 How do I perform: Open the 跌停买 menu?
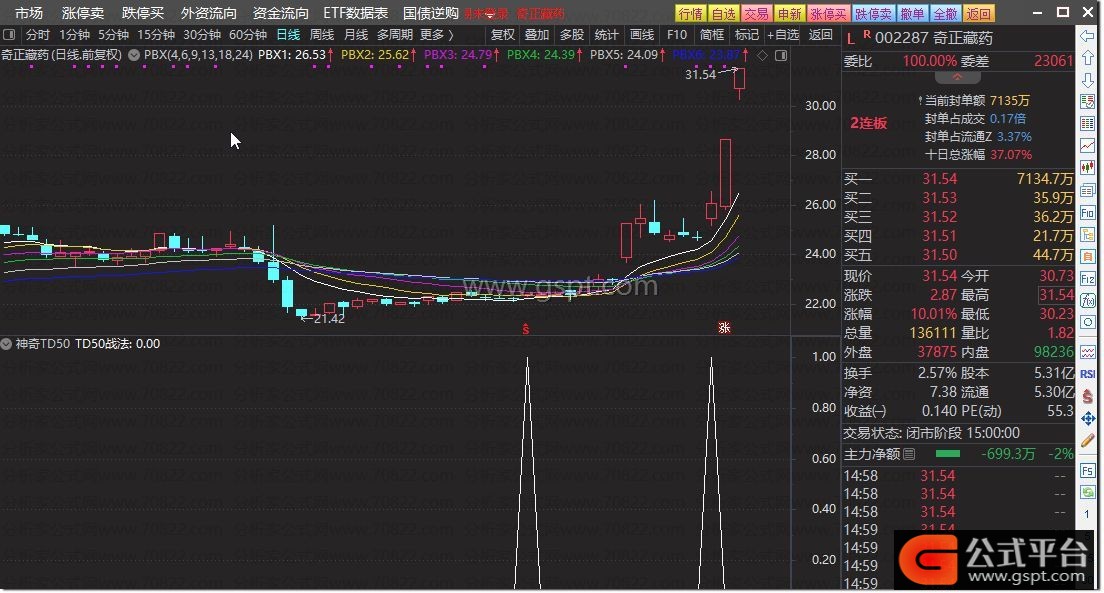pyautogui.click(x=143, y=13)
